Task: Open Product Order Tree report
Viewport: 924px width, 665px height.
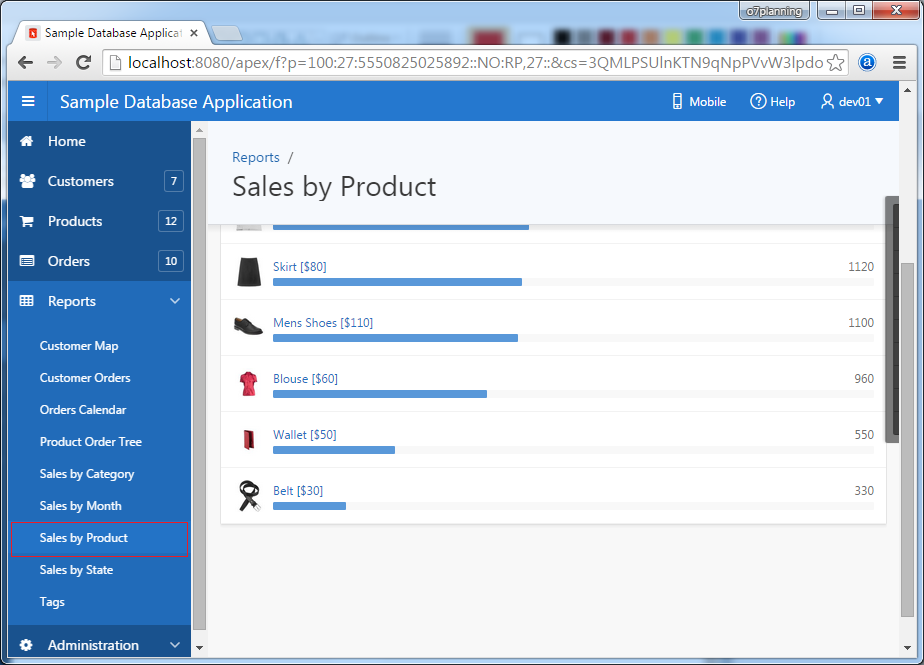Action: (x=91, y=442)
